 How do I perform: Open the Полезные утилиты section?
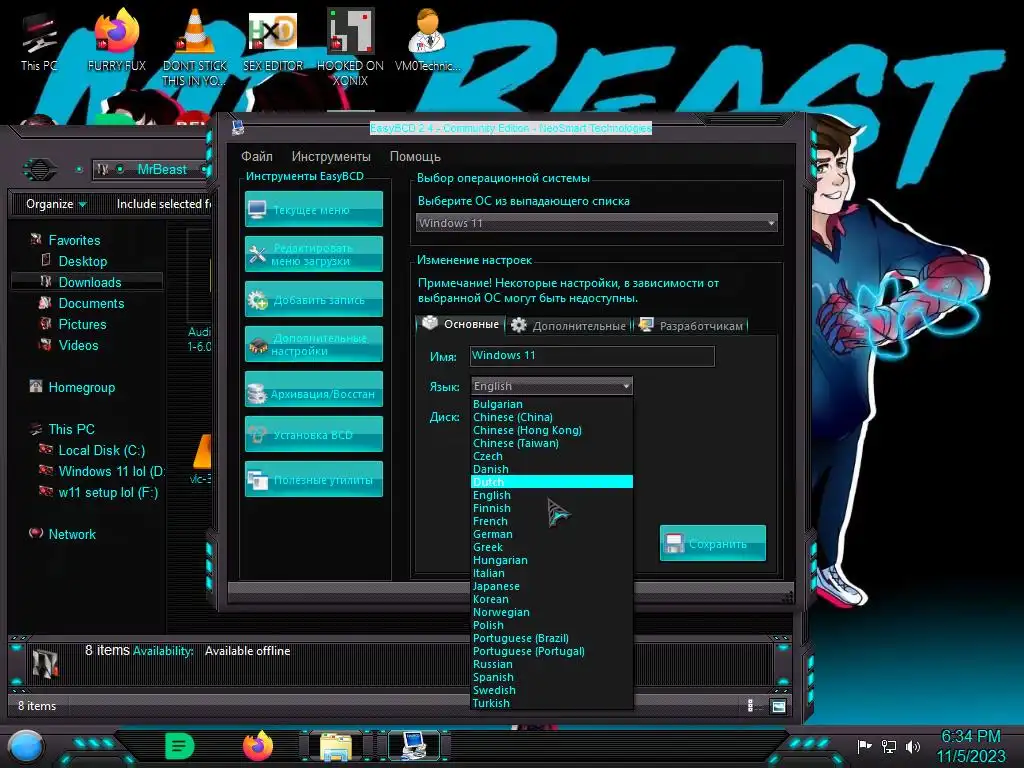(x=313, y=479)
